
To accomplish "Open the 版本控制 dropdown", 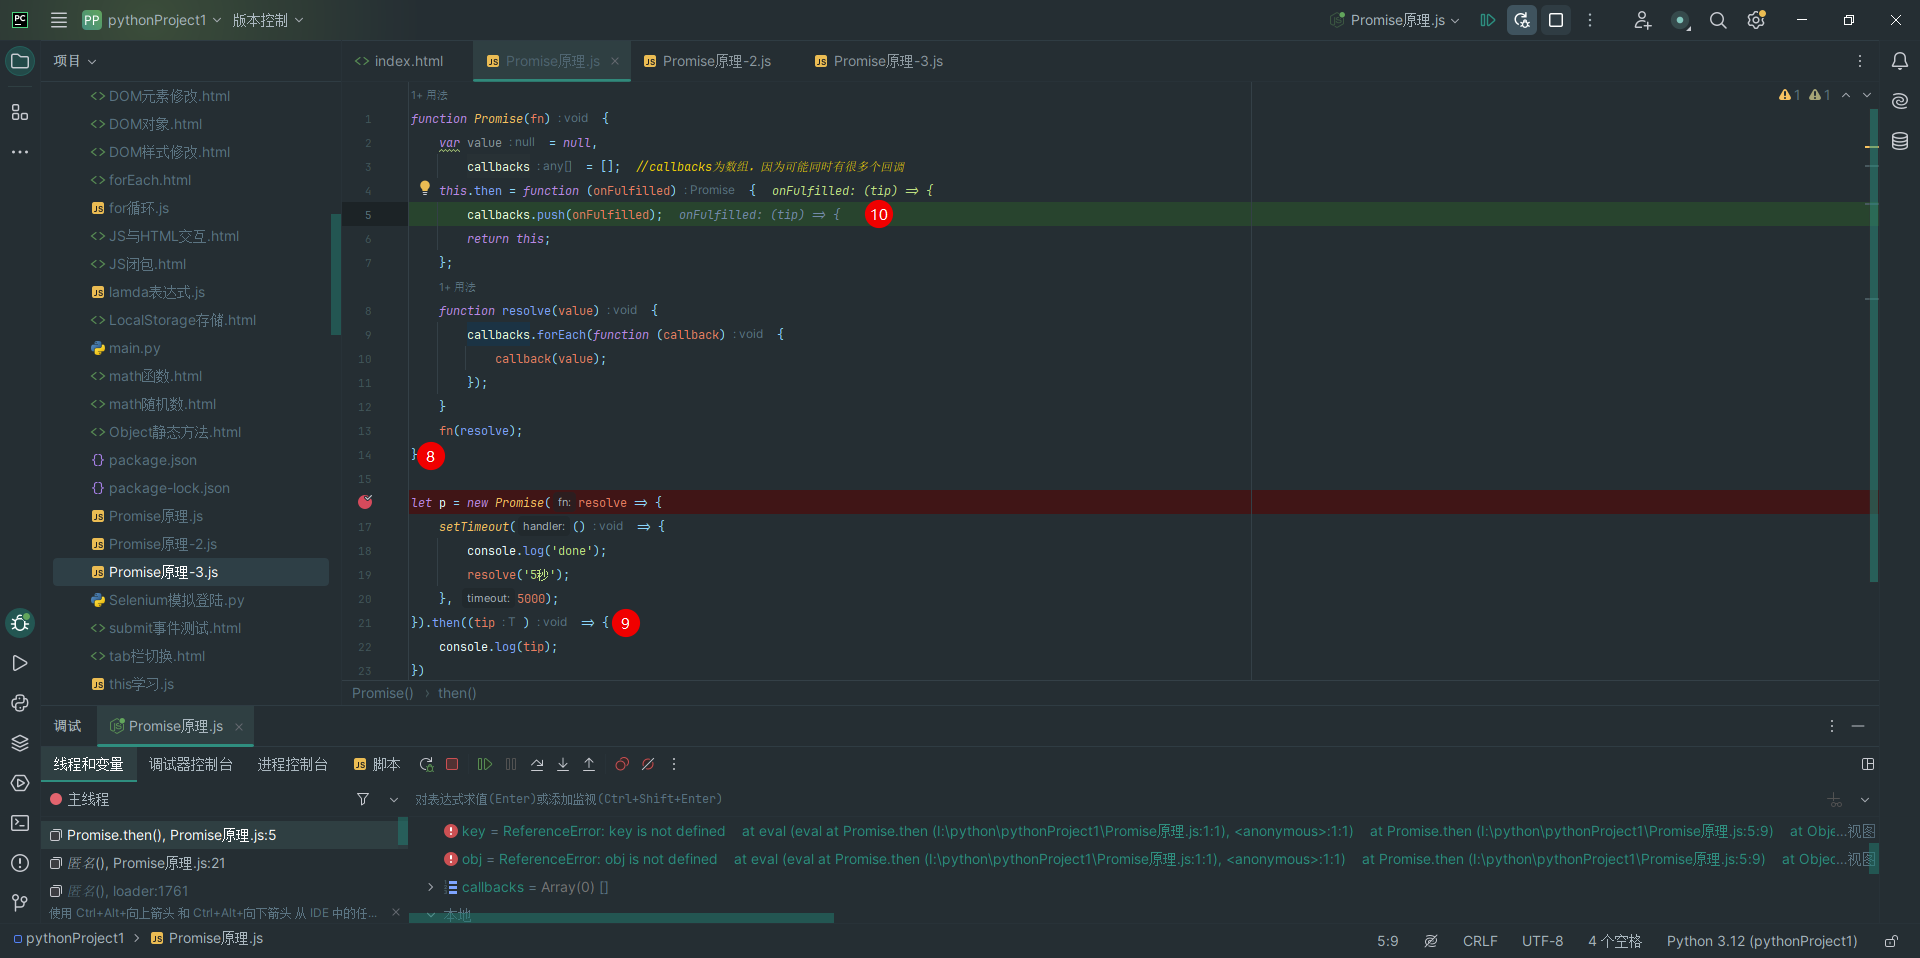I will tap(267, 20).
